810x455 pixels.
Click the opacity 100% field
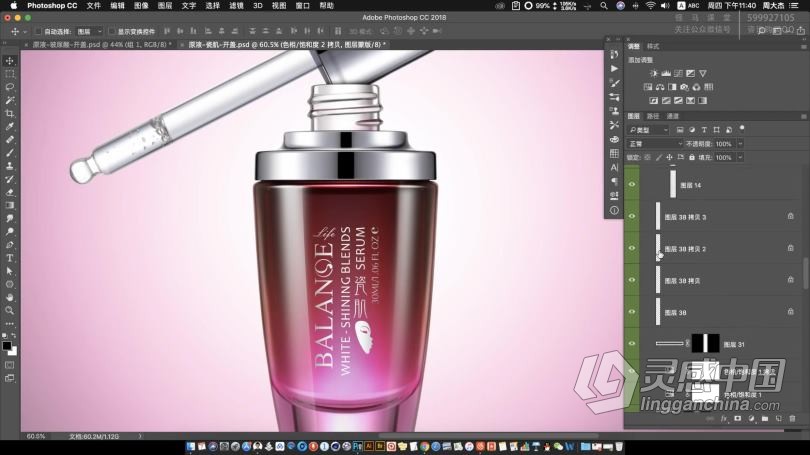click(724, 144)
